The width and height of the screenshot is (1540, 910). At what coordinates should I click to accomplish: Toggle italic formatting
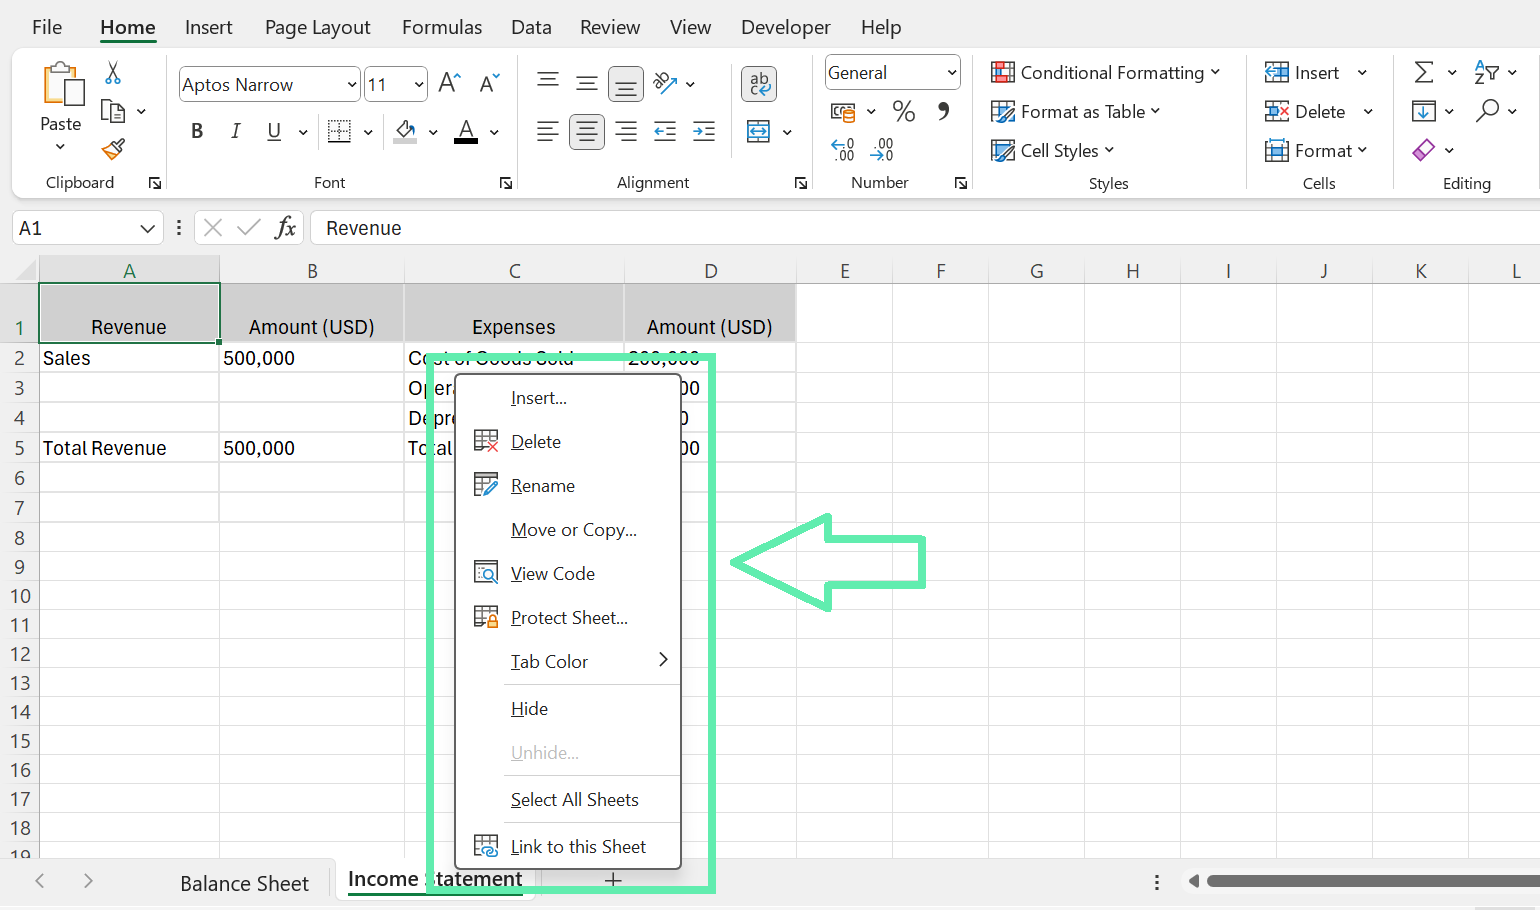tap(235, 130)
